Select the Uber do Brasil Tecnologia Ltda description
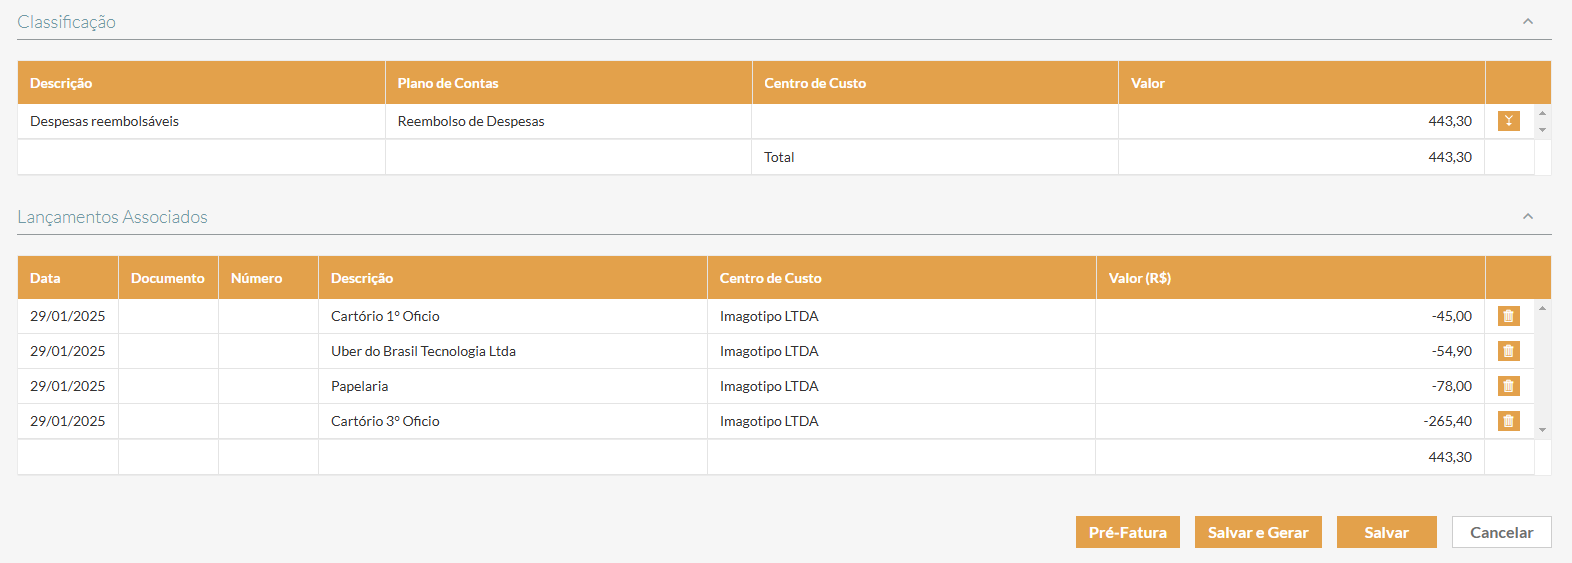This screenshot has width=1572, height=563. point(513,351)
